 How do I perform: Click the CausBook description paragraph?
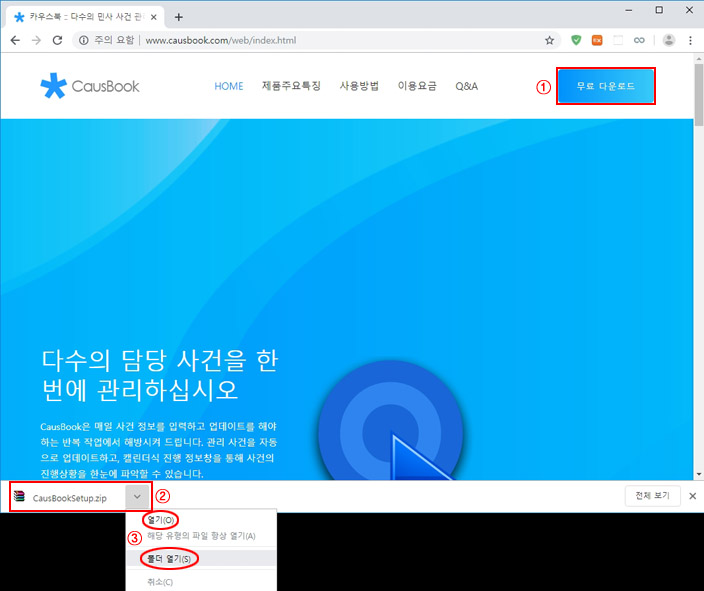point(158,450)
